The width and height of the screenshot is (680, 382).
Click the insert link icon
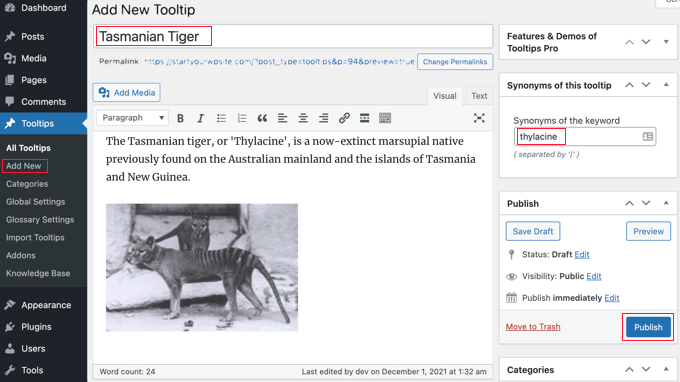click(344, 118)
